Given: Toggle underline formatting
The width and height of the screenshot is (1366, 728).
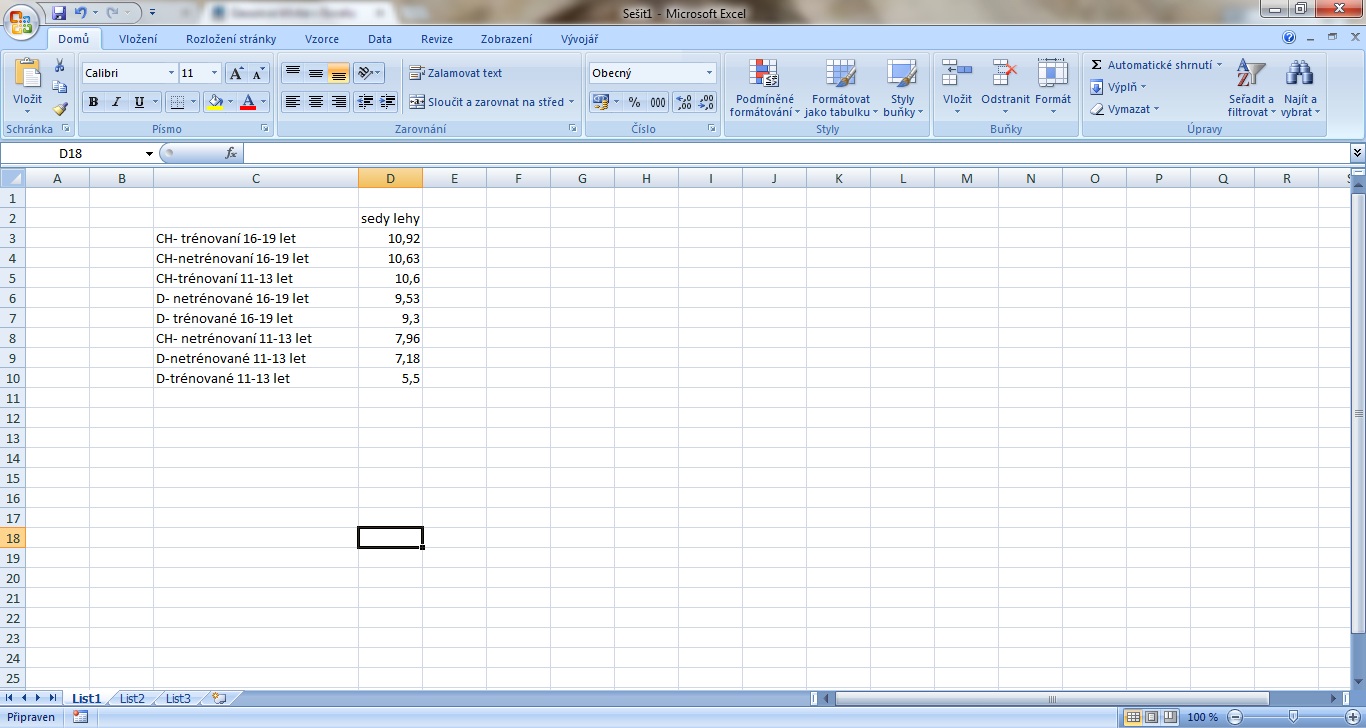Looking at the screenshot, I should pos(139,102).
